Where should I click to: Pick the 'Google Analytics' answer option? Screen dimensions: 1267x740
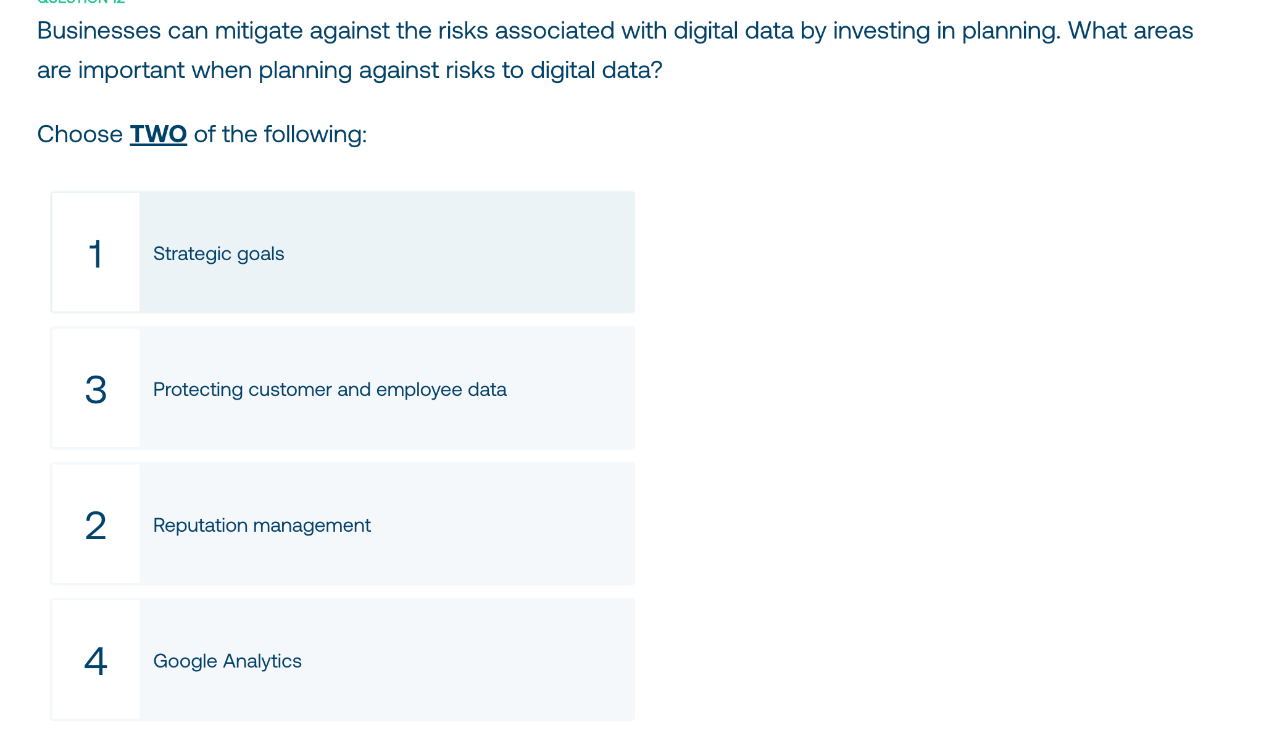click(x=342, y=659)
